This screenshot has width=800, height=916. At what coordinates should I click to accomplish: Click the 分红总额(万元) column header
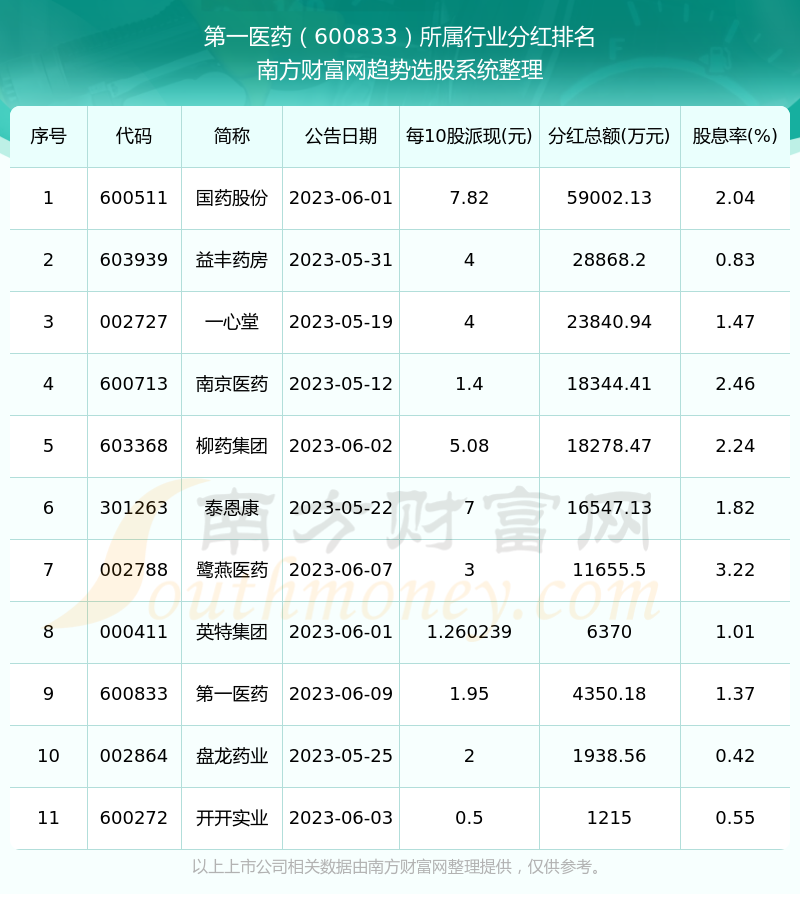tap(609, 137)
